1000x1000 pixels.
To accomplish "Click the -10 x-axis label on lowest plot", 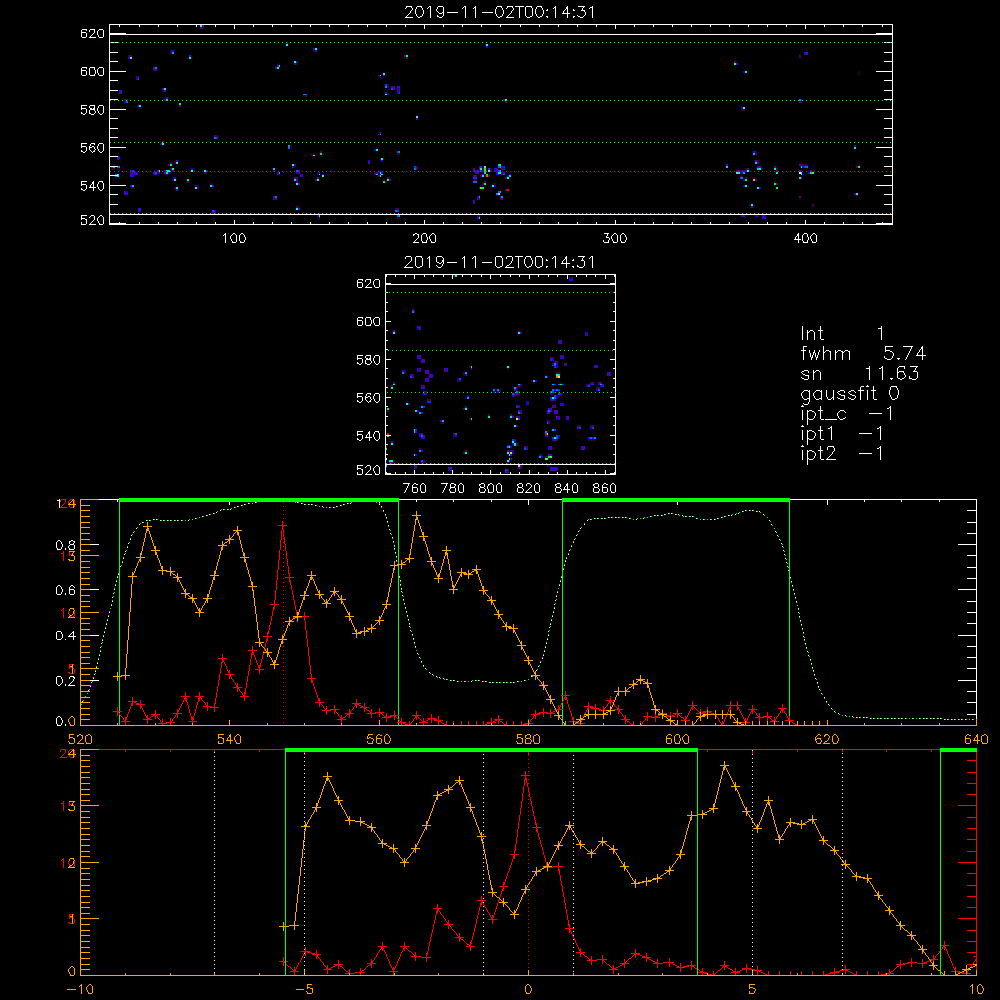I will click(x=80, y=990).
